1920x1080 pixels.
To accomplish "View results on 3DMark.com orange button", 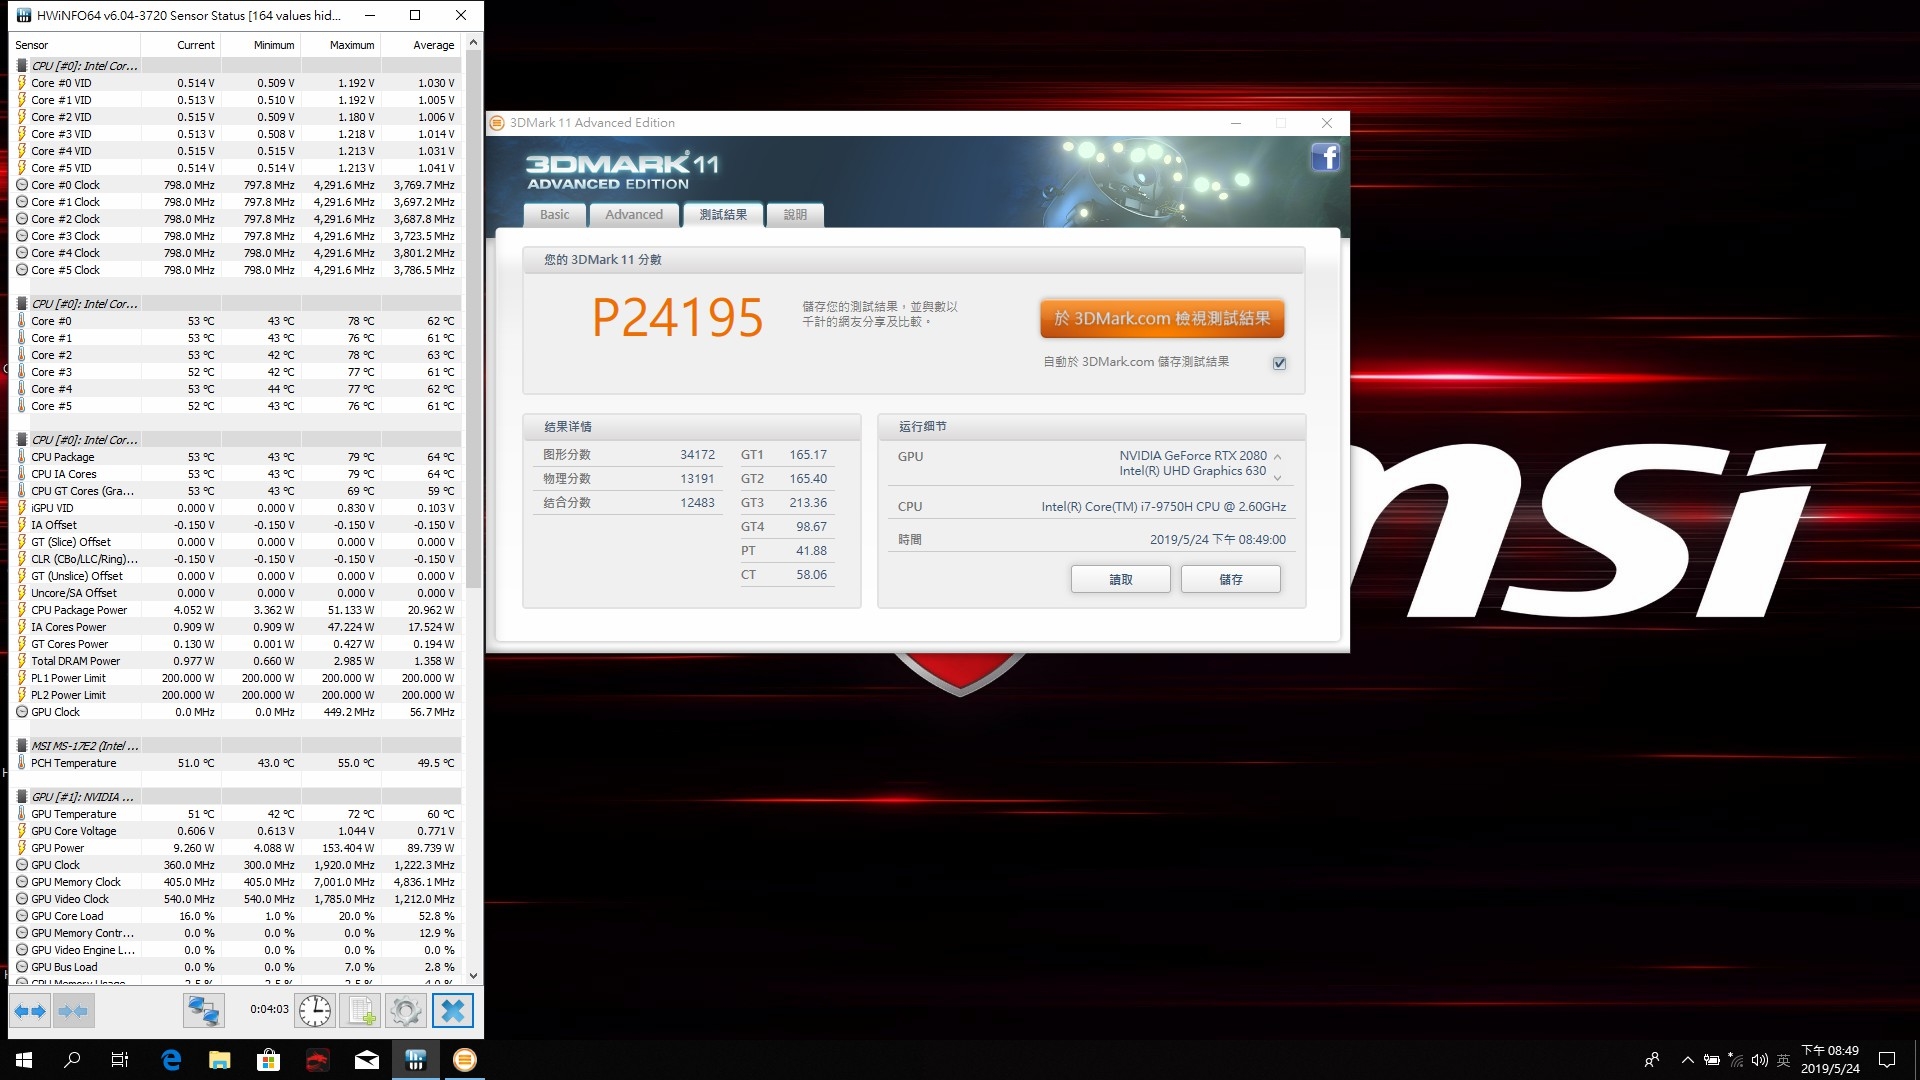I will (1162, 319).
